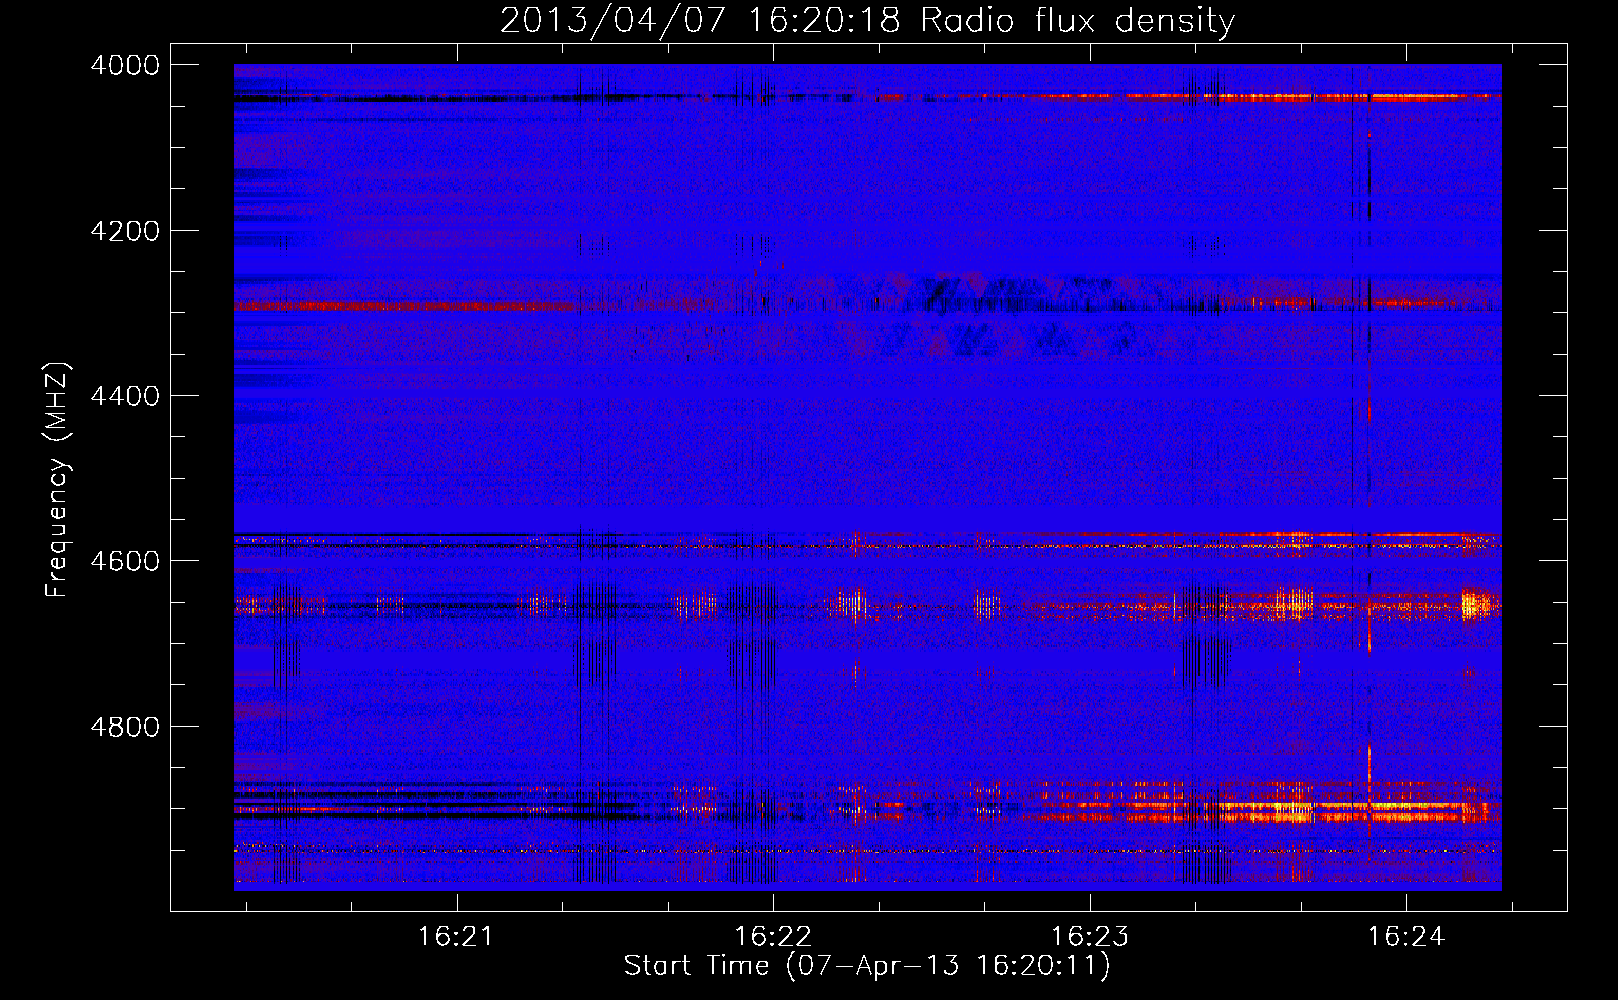Click the 'Frequency (MHZ)' y-axis label
Screen dimensions: 1618x1000
coord(58,480)
